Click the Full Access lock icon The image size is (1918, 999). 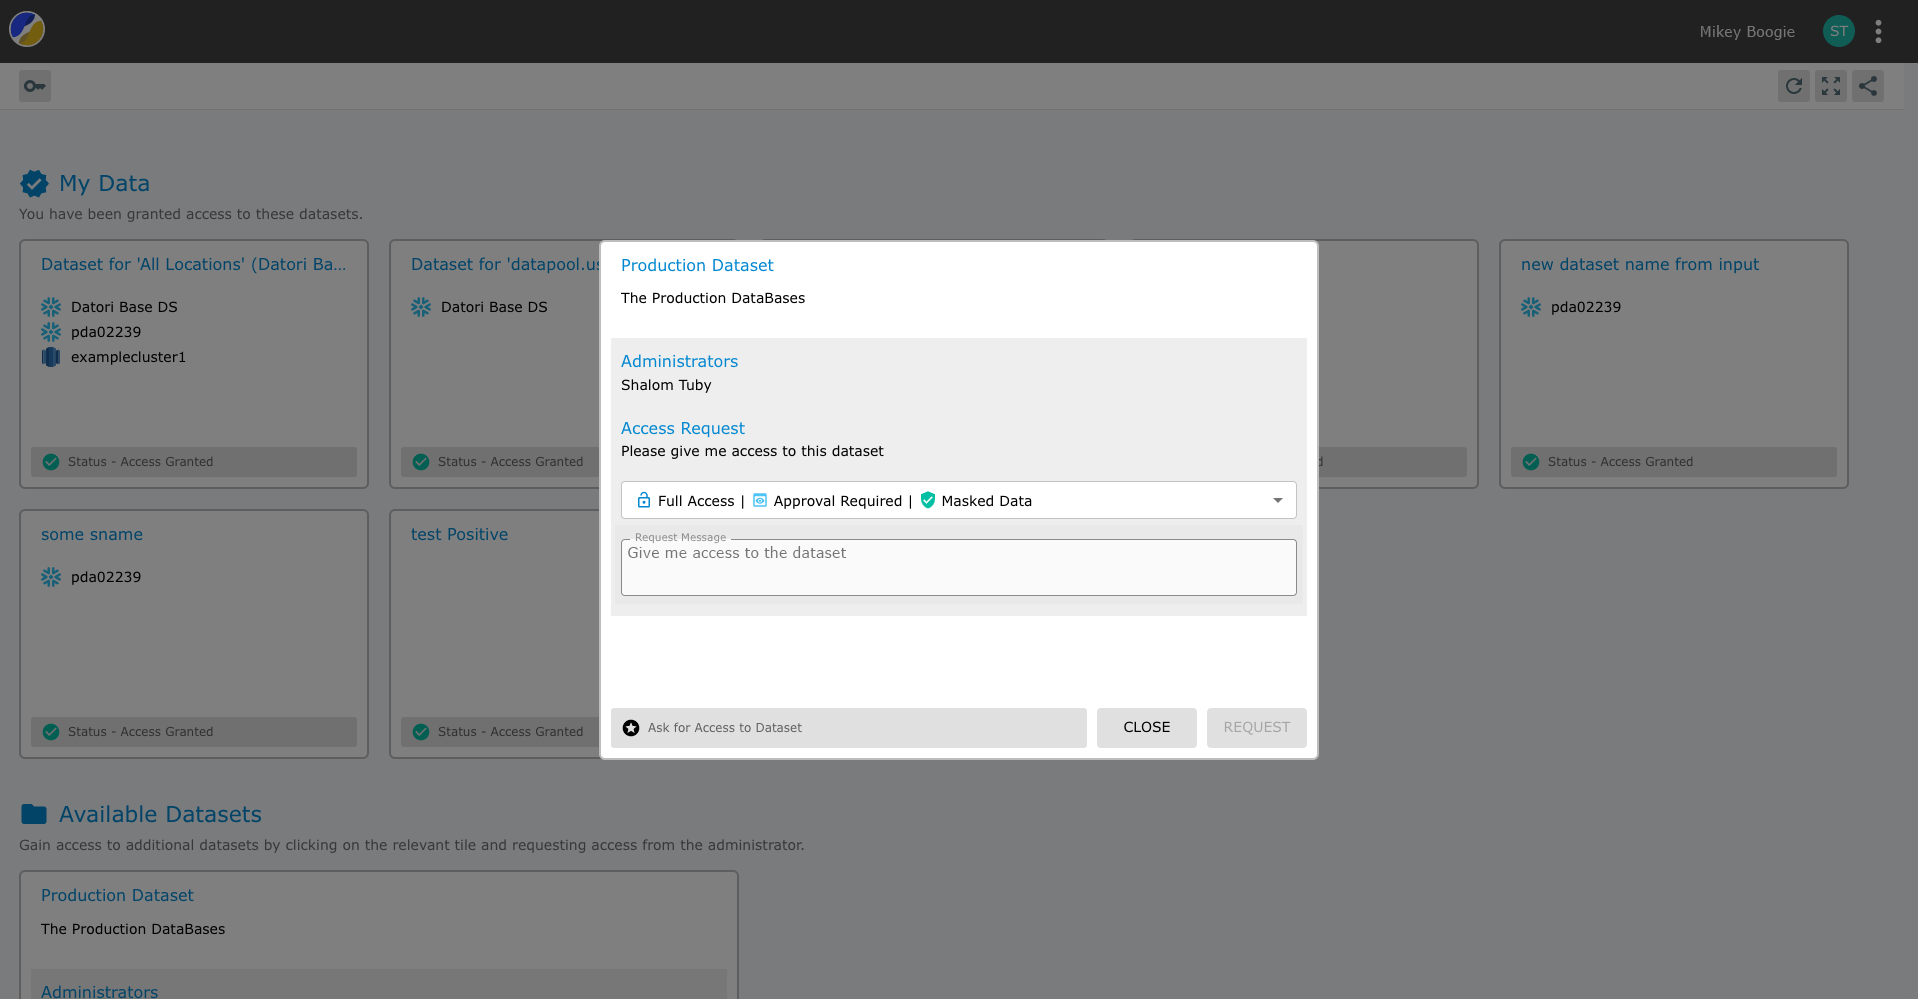(x=644, y=500)
